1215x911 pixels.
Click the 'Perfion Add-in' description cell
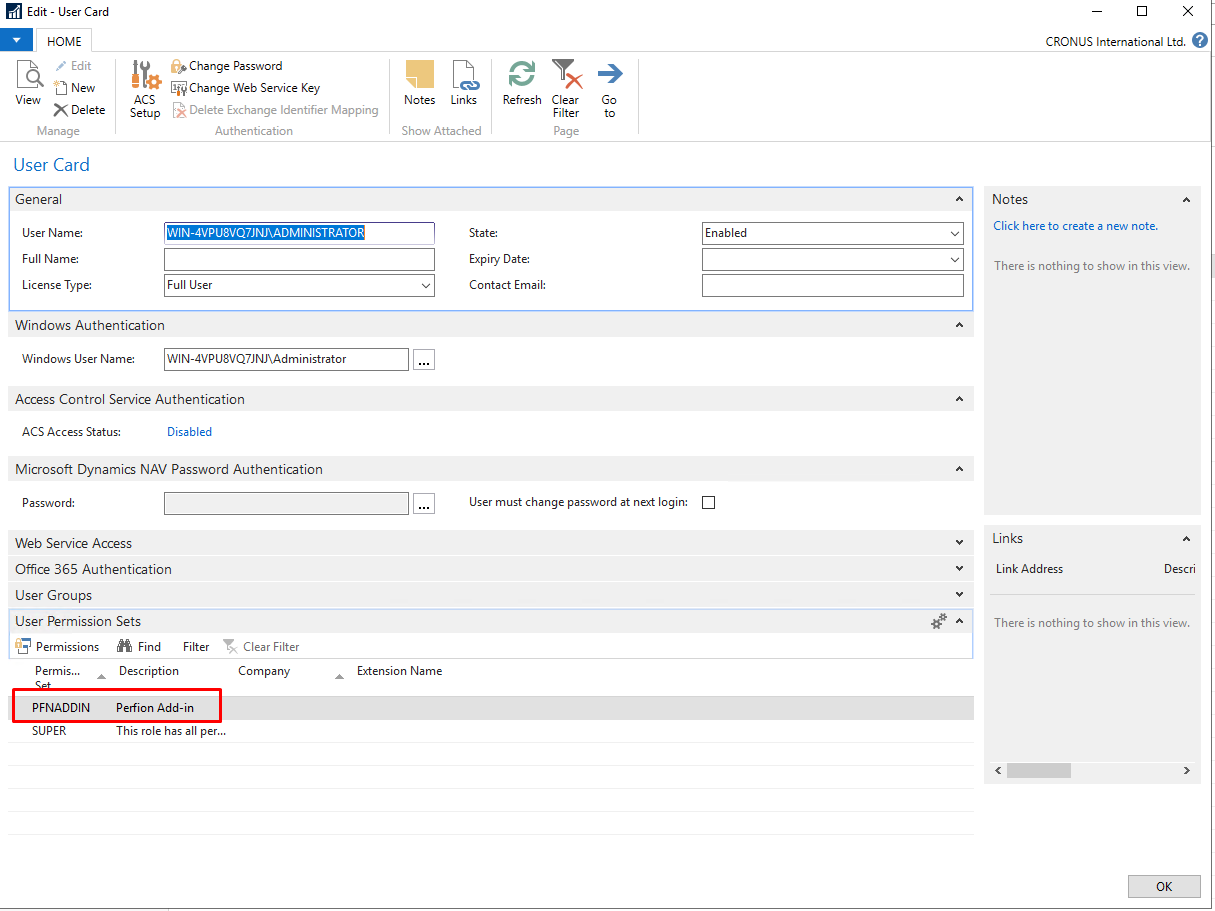155,708
